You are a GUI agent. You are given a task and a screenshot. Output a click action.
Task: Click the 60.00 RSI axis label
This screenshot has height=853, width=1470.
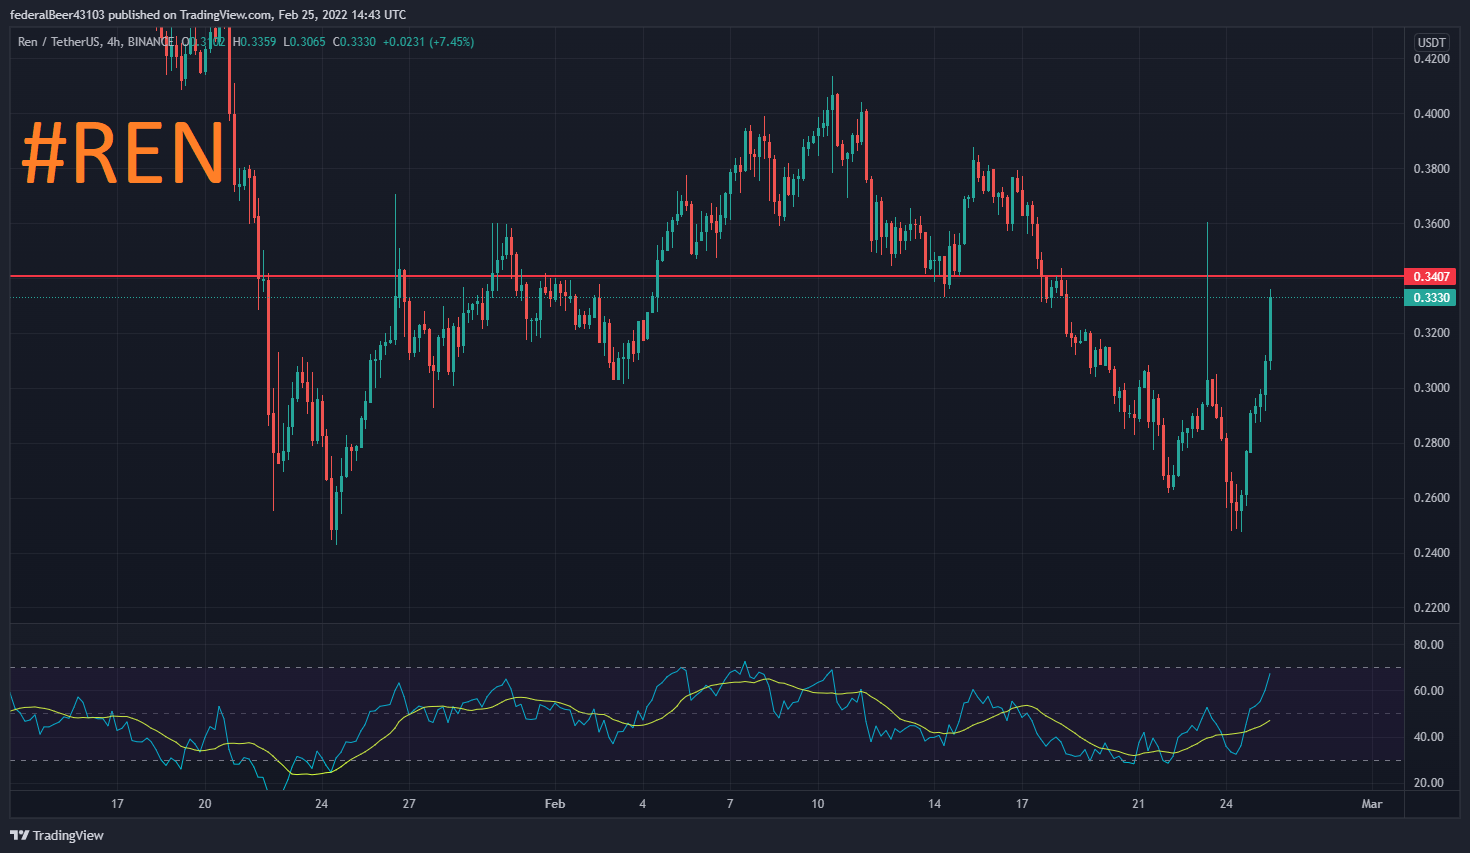click(x=1428, y=691)
